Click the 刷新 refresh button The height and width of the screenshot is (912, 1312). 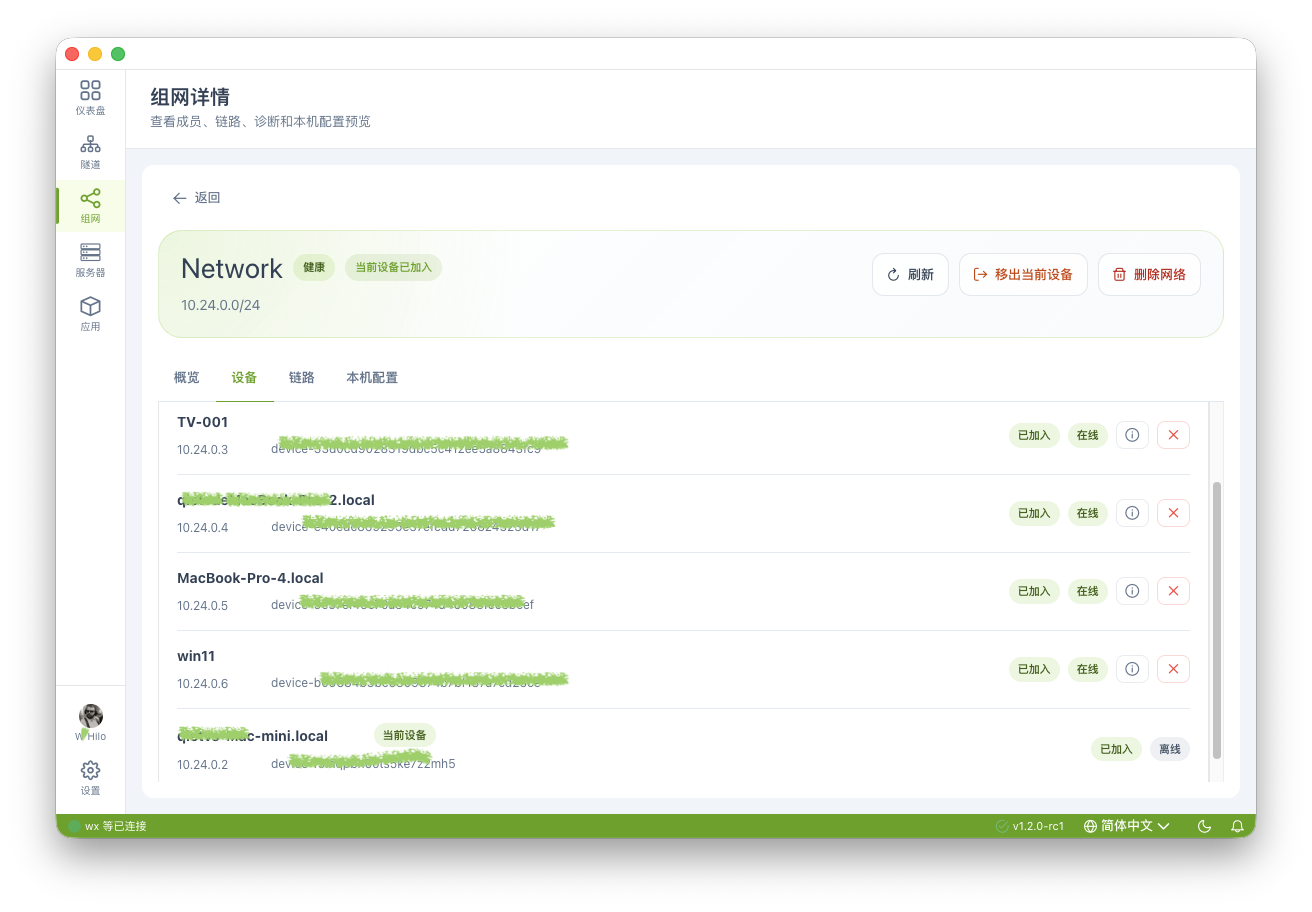tap(910, 274)
